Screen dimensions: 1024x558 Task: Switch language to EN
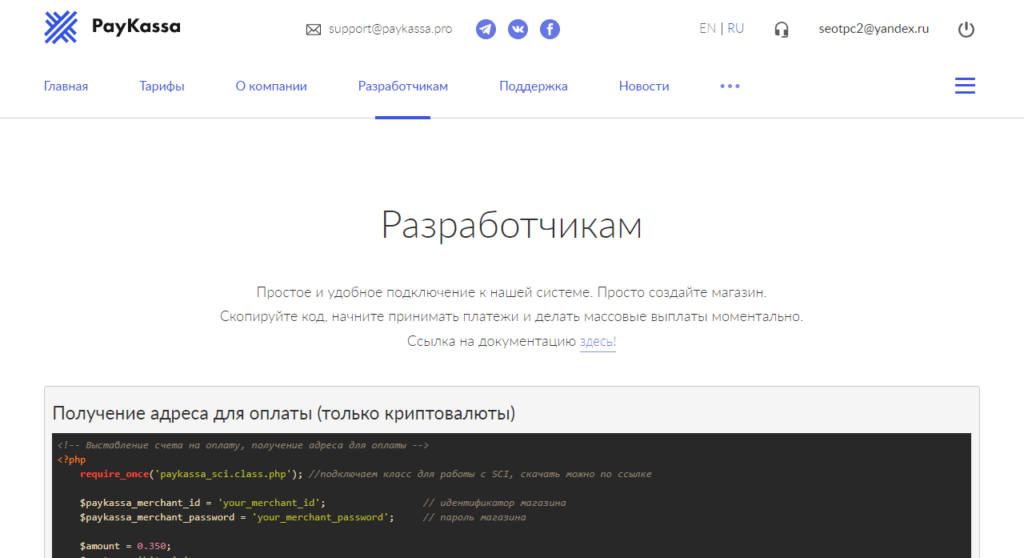pyautogui.click(x=707, y=29)
